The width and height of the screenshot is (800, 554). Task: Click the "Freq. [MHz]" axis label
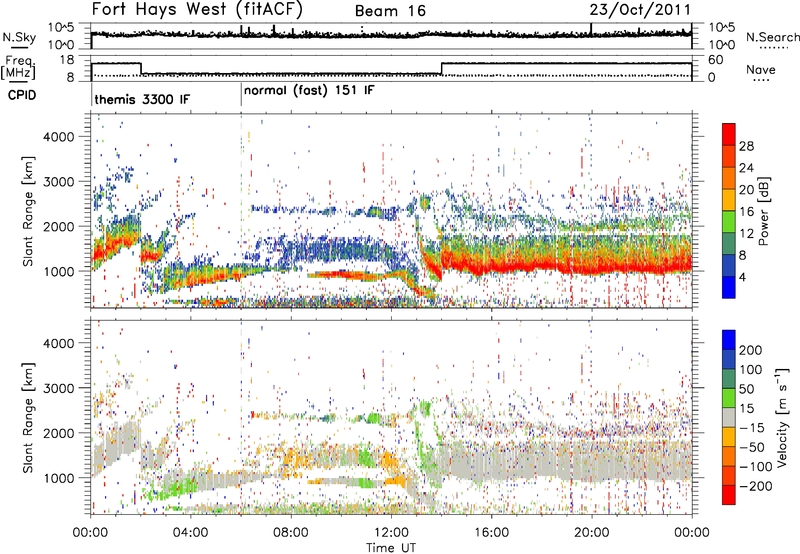[19, 68]
